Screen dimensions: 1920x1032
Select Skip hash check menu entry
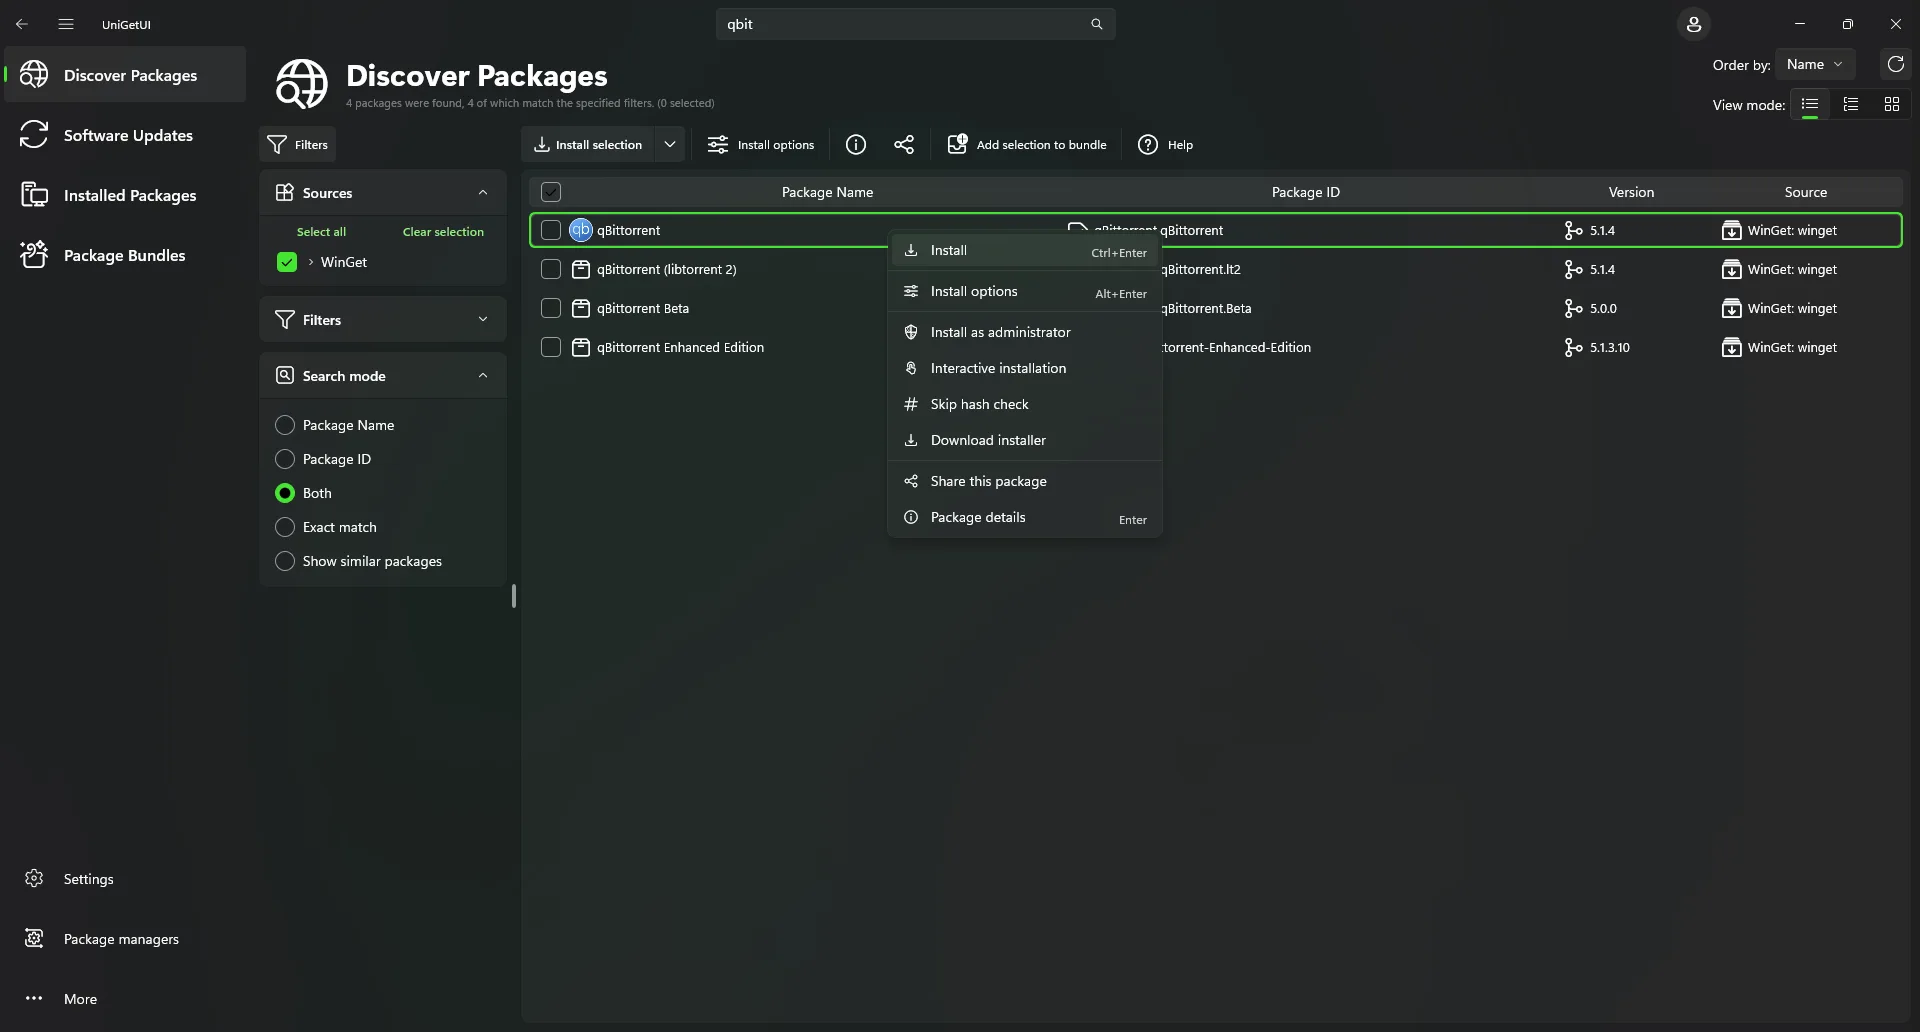pyautogui.click(x=979, y=404)
